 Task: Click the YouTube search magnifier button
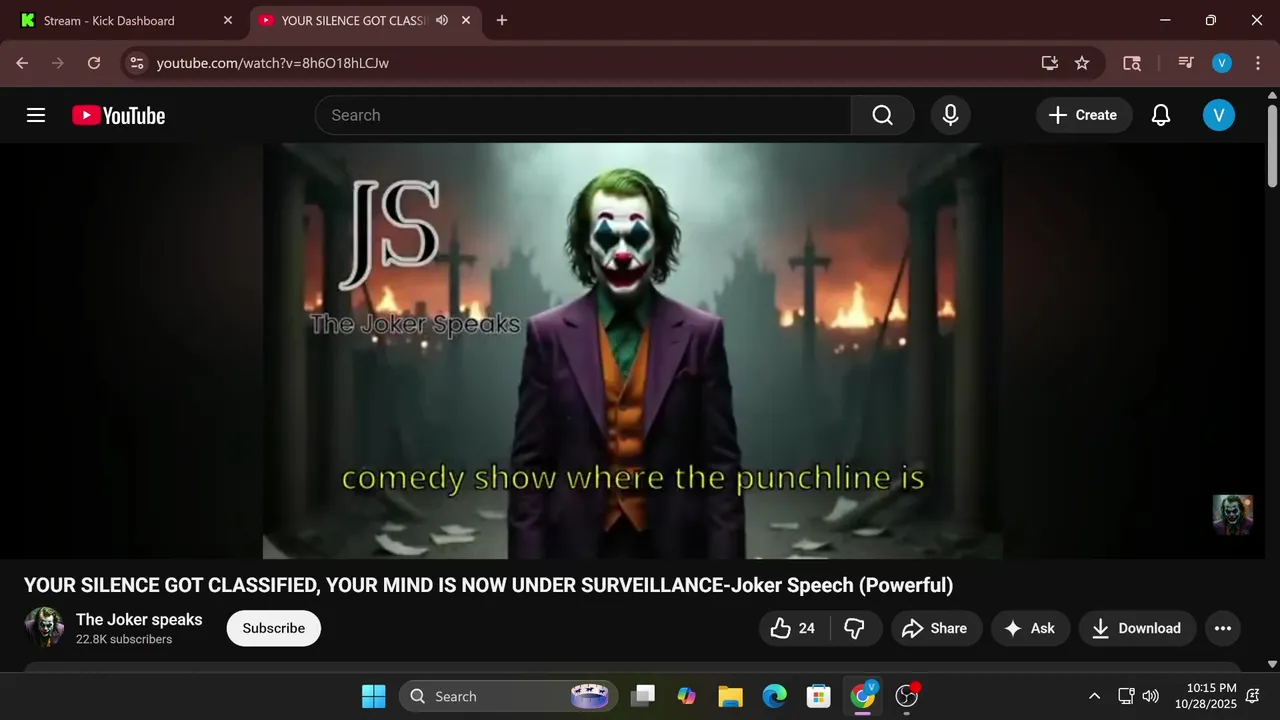click(882, 115)
